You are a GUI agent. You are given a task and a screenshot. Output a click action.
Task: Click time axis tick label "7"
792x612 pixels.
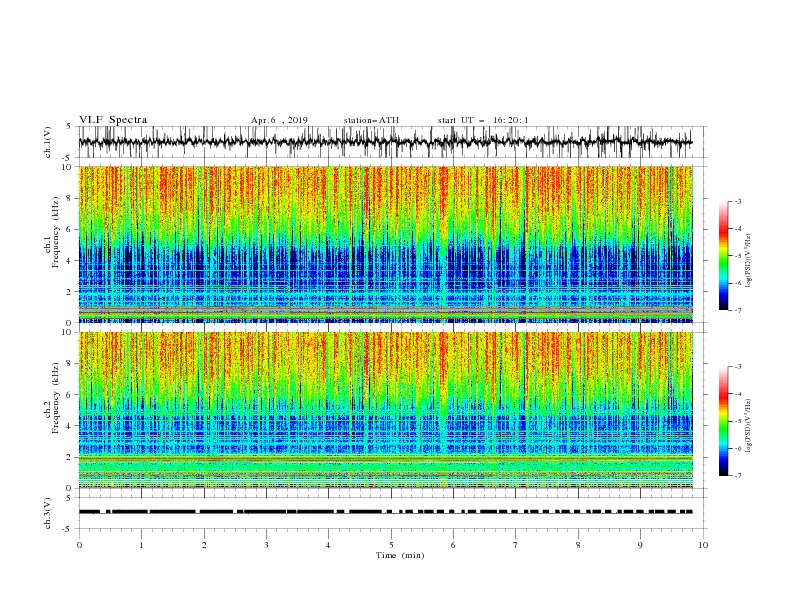click(x=516, y=545)
